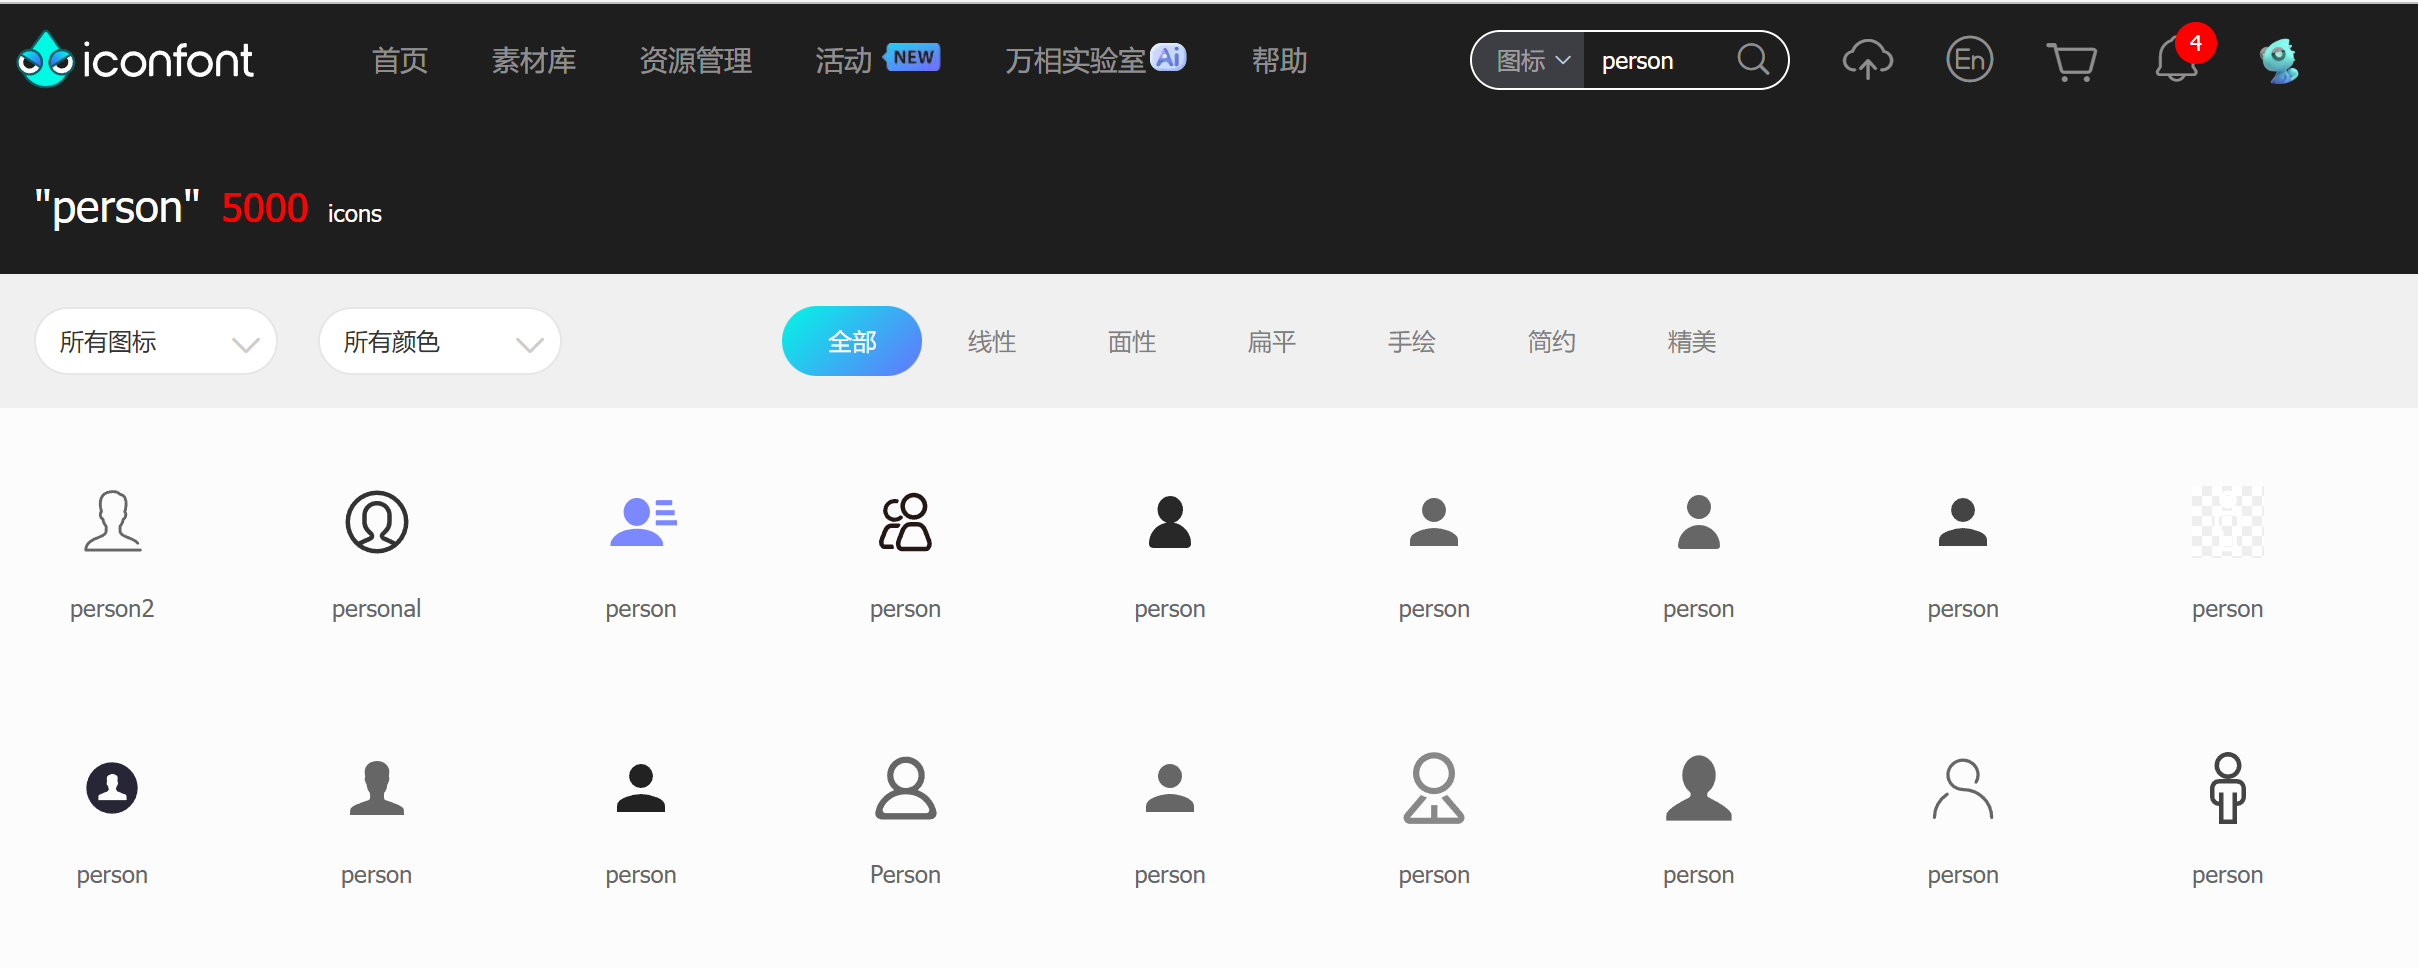Select the blue person with list icon
This screenshot has height=968, width=2418.
[x=641, y=522]
